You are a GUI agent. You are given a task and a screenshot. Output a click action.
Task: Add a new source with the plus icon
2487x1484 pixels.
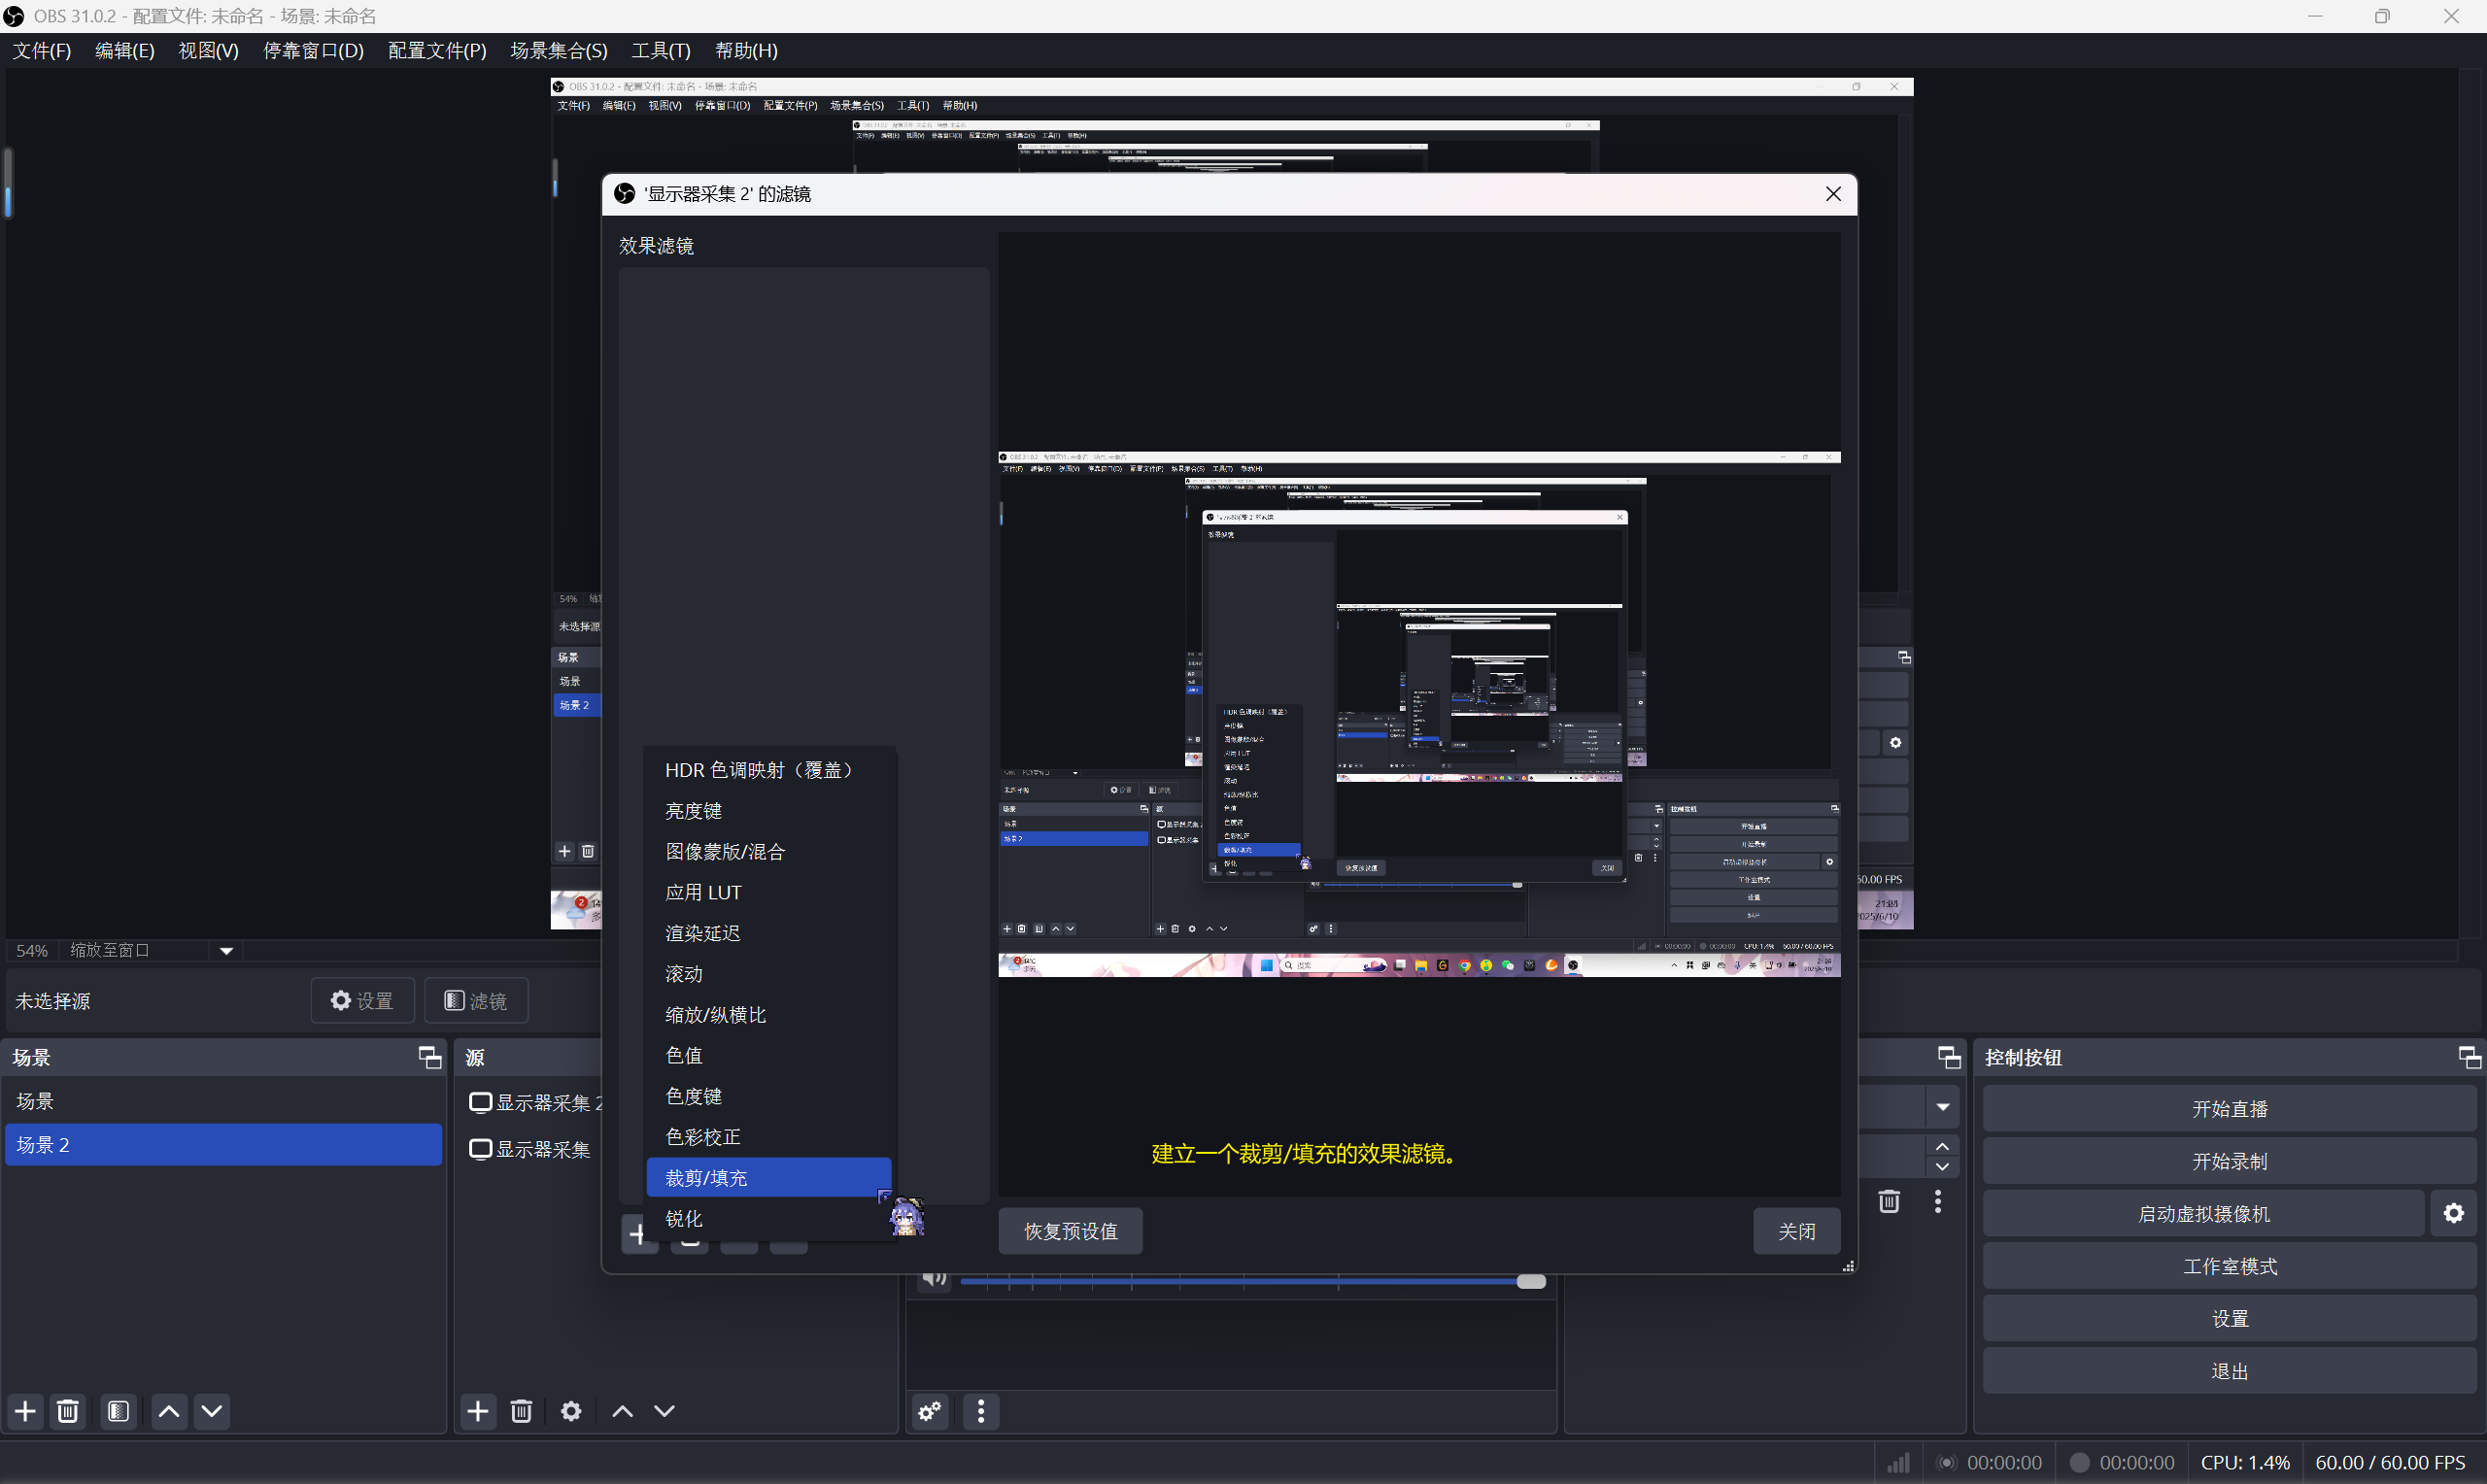[x=478, y=1411]
